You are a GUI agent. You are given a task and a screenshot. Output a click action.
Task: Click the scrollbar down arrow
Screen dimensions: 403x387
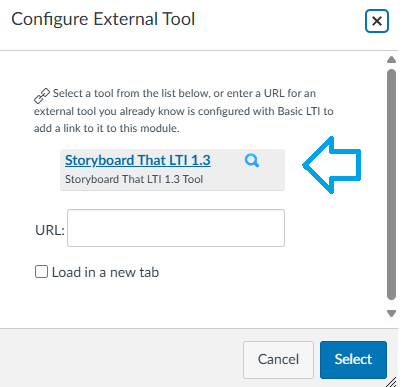tap(391, 313)
